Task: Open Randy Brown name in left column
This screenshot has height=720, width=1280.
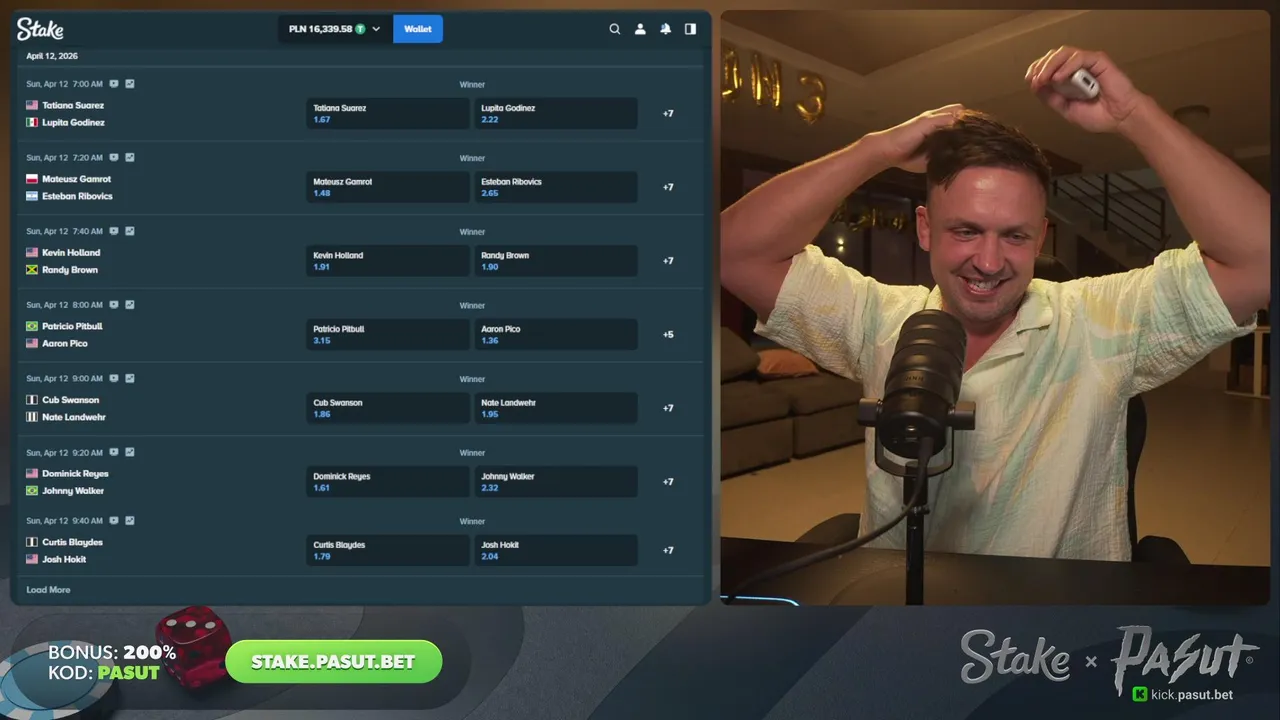Action: coord(70,270)
